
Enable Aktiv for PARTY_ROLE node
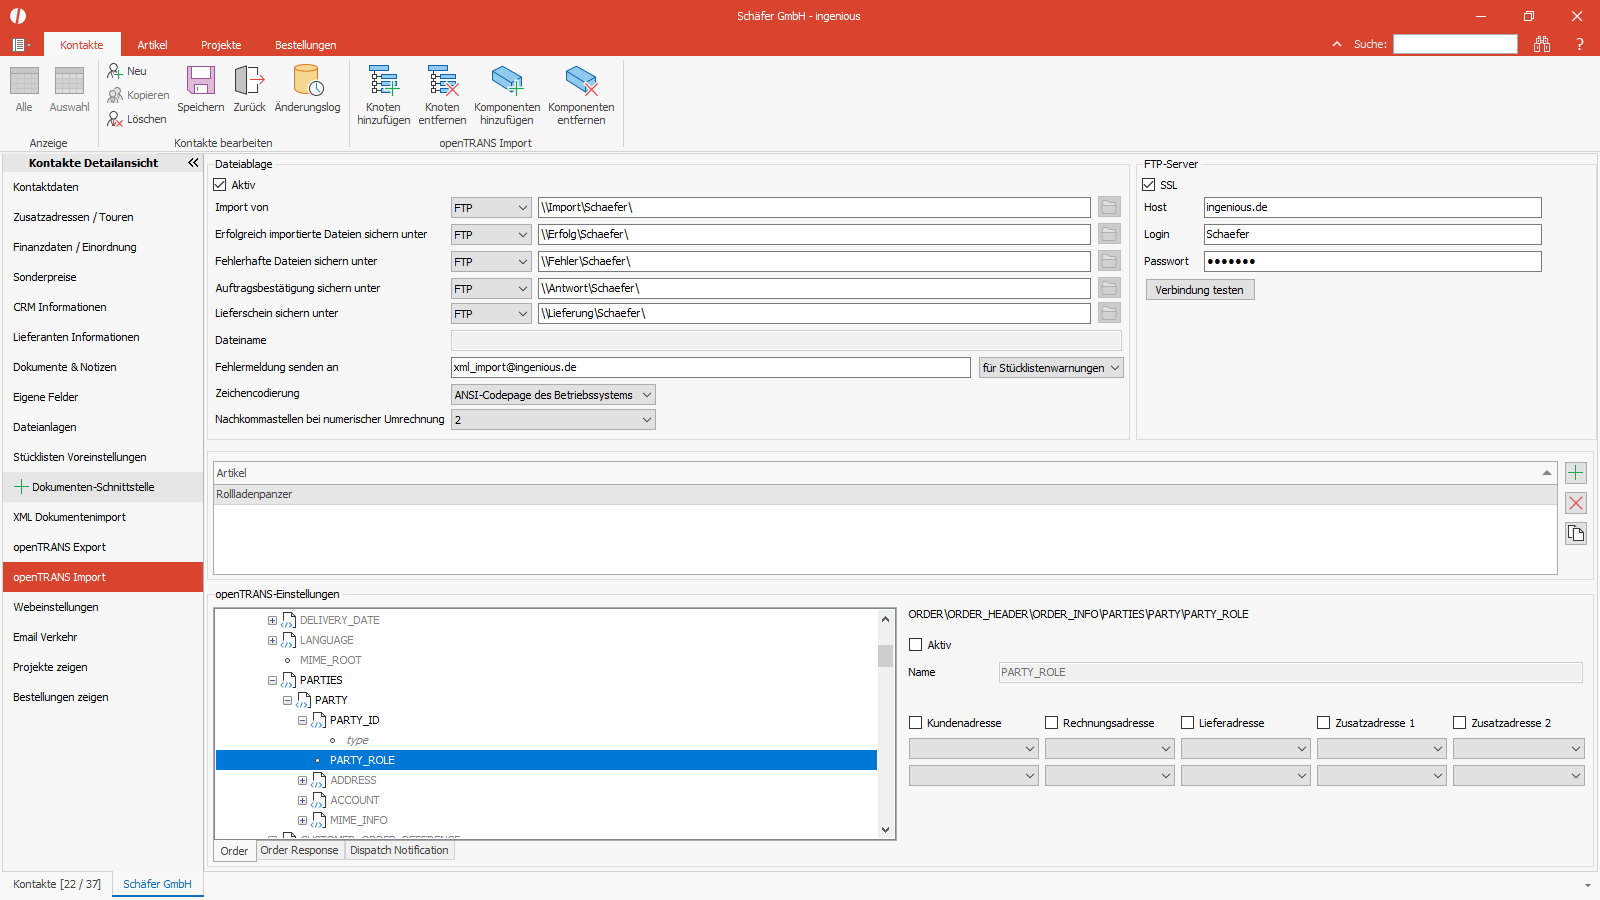[x=915, y=645]
